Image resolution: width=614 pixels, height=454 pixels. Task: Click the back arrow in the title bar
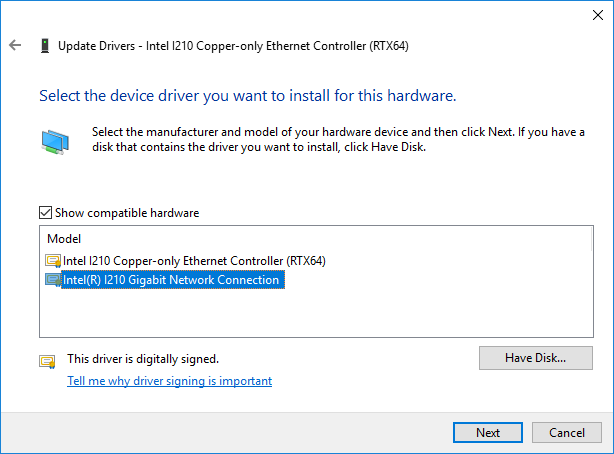[x=15, y=45]
